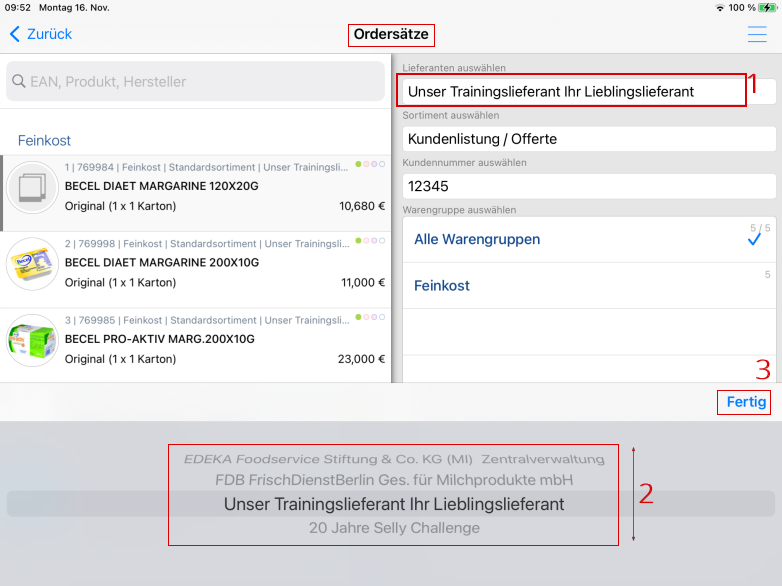
Task: Pick FDB FrischDienstBerlin in the picker
Action: (x=394, y=480)
